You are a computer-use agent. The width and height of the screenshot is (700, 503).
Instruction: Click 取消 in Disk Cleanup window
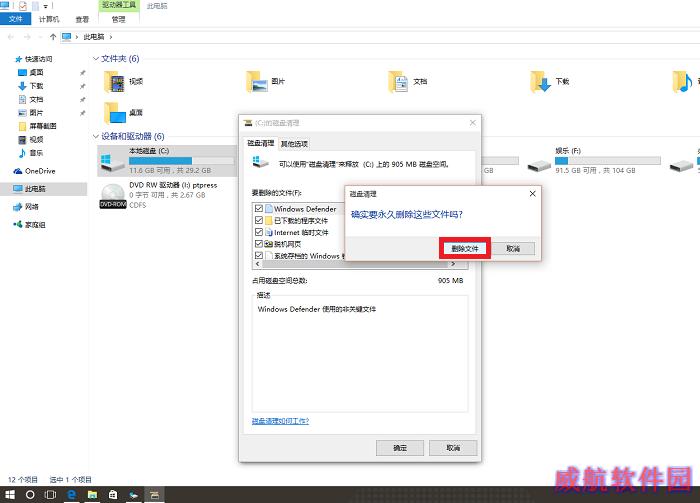[x=453, y=448]
